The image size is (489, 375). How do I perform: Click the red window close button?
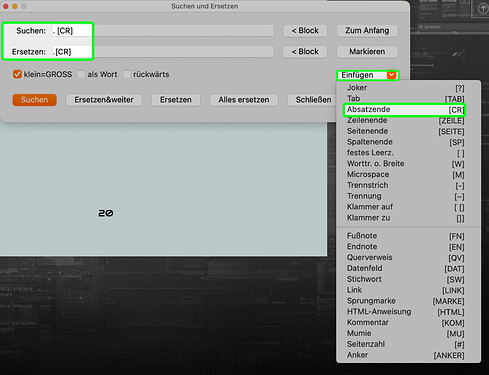pyautogui.click(x=6, y=6)
